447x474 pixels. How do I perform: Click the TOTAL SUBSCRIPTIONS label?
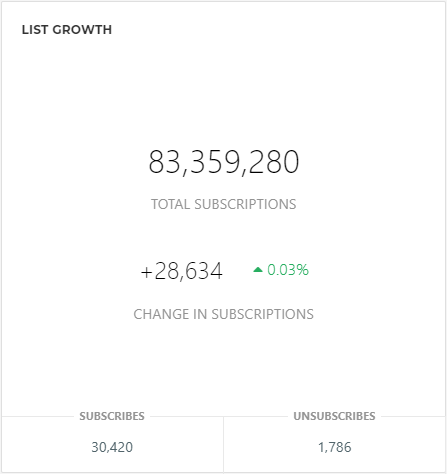[224, 204]
